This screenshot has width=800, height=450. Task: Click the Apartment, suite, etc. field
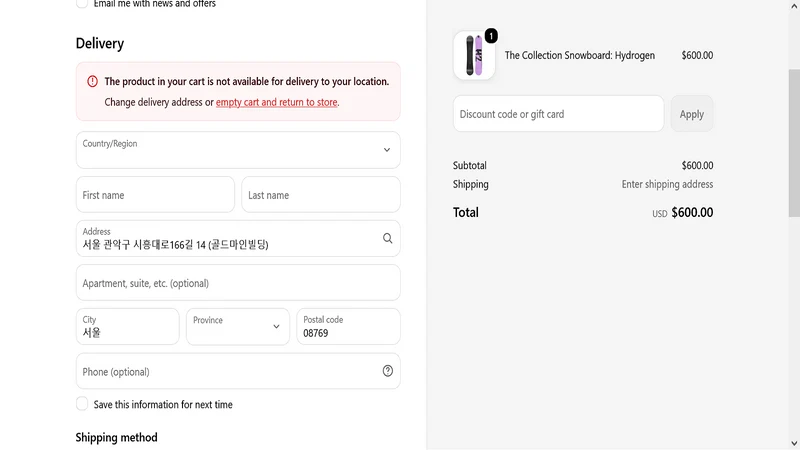[238, 283]
